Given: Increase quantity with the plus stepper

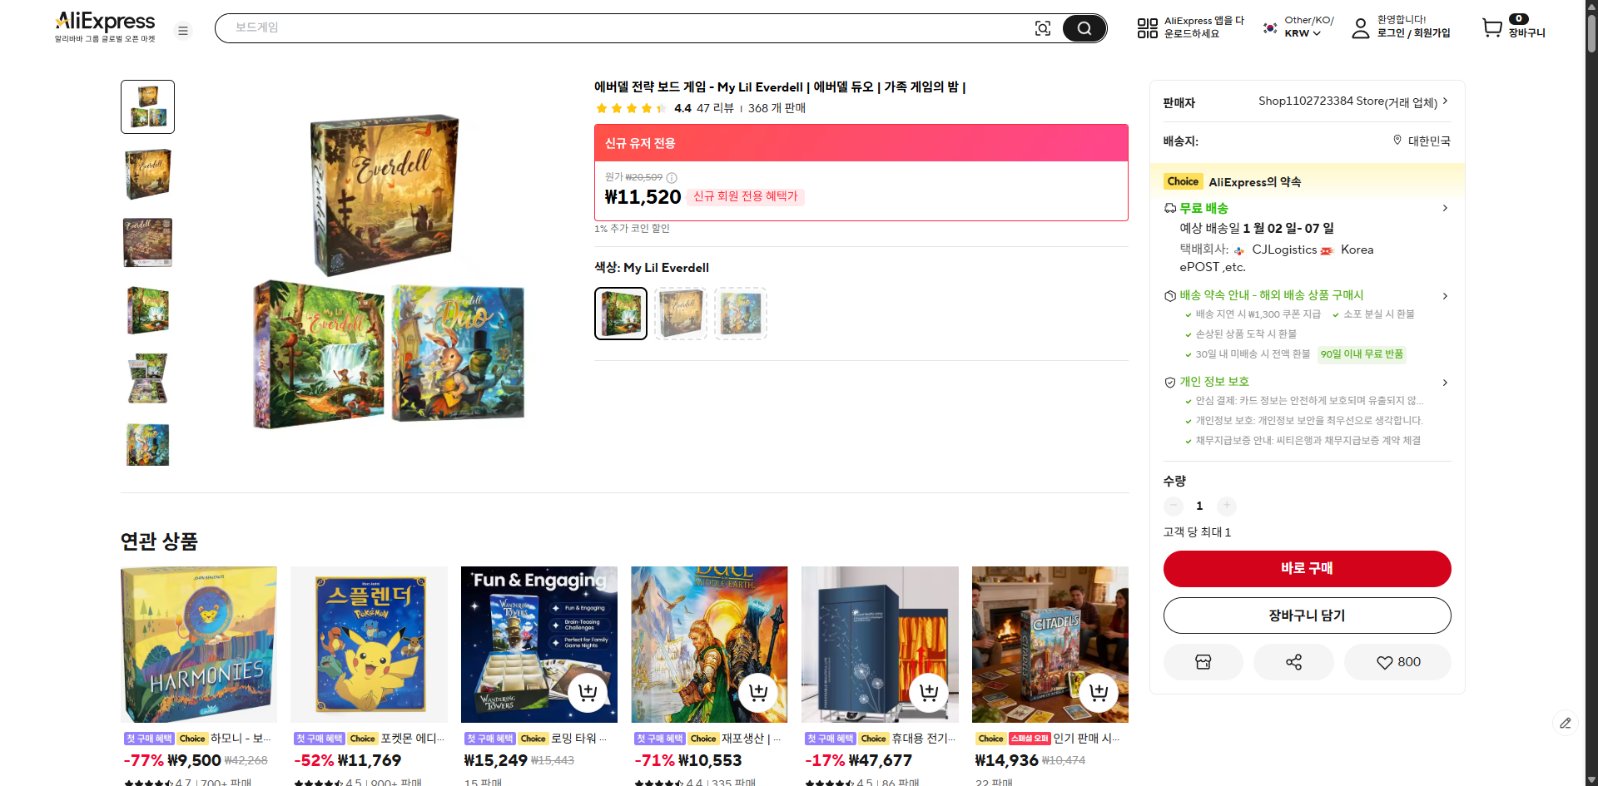Looking at the screenshot, I should point(1227,506).
